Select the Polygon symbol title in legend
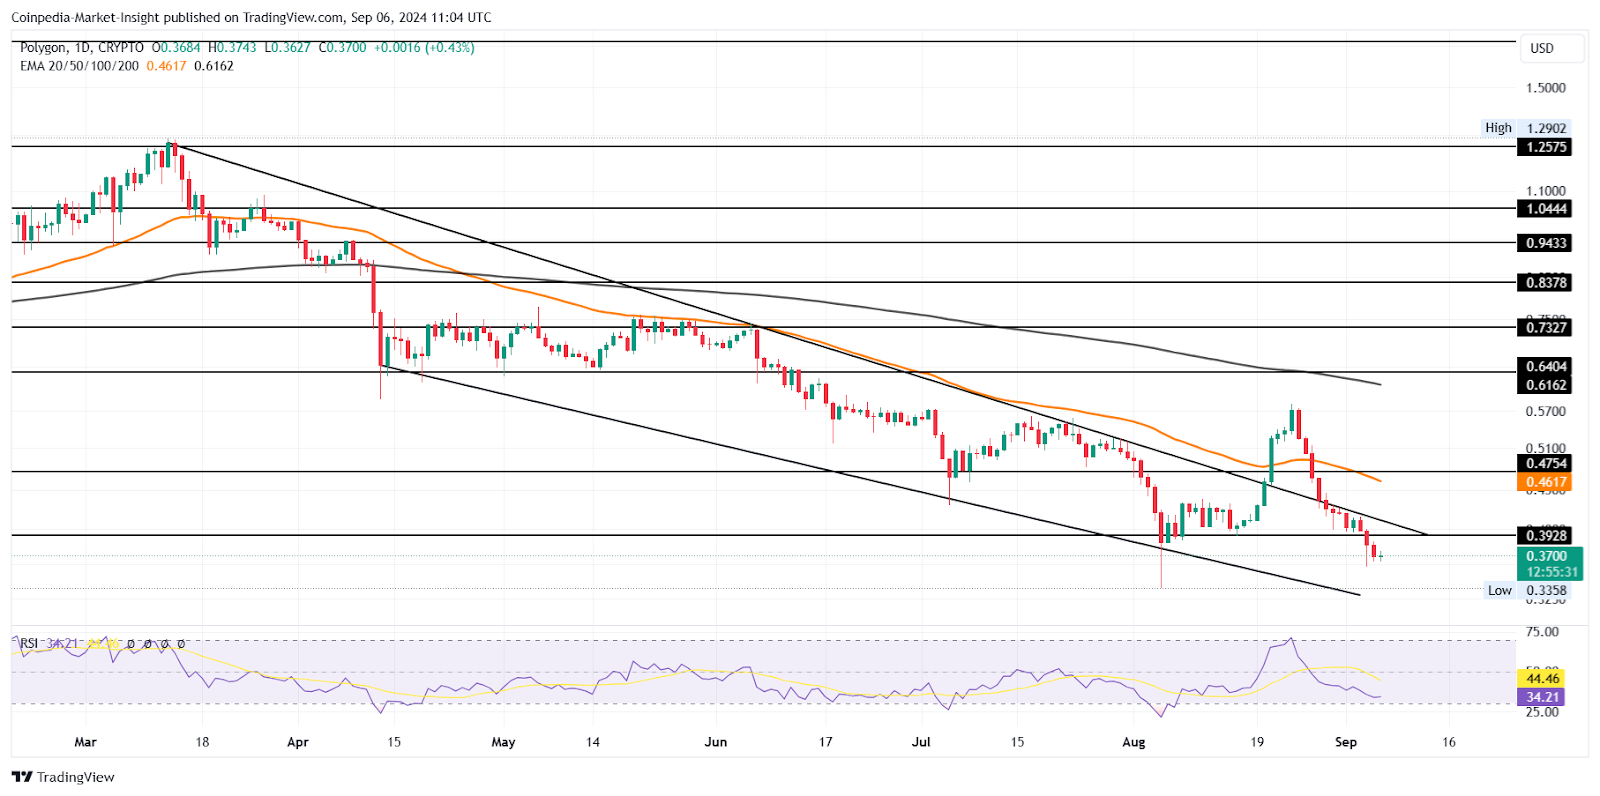The width and height of the screenshot is (1600, 796). [x=43, y=47]
